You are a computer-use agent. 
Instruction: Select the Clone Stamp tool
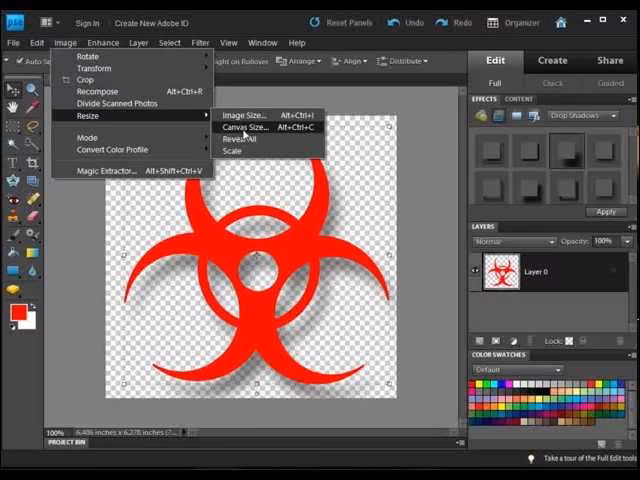(13, 216)
